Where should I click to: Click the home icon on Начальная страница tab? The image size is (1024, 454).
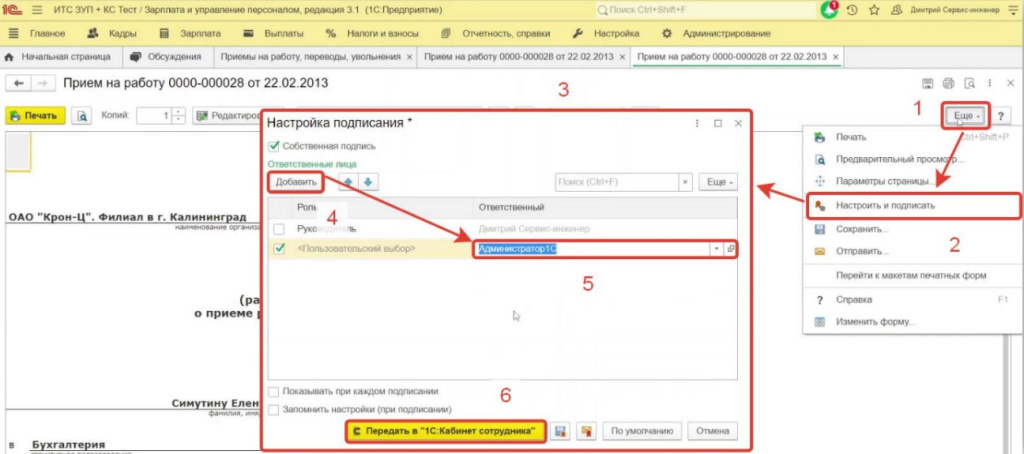pos(9,57)
